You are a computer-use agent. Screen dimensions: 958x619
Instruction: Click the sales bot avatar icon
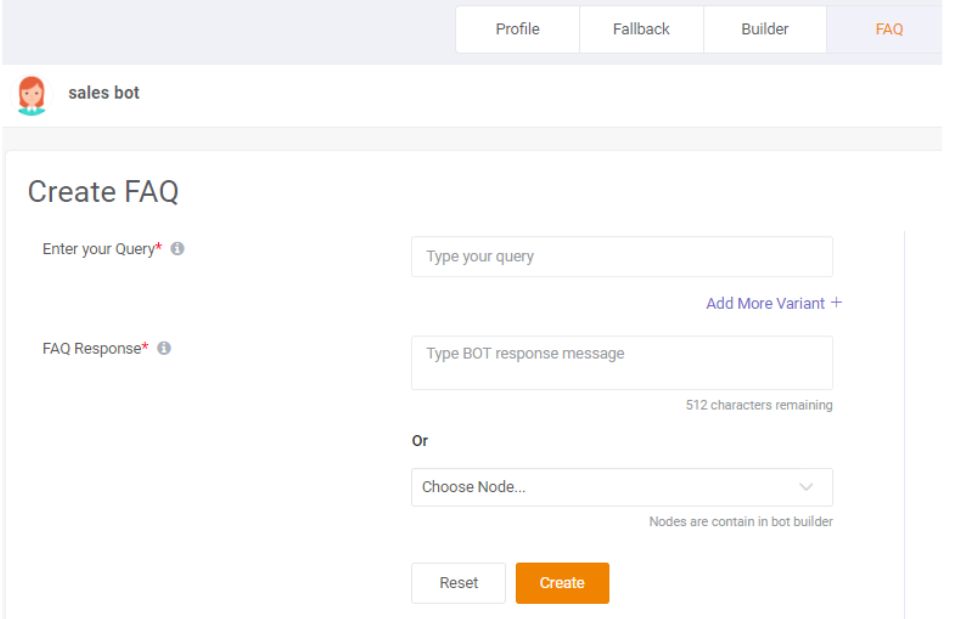tap(31, 95)
